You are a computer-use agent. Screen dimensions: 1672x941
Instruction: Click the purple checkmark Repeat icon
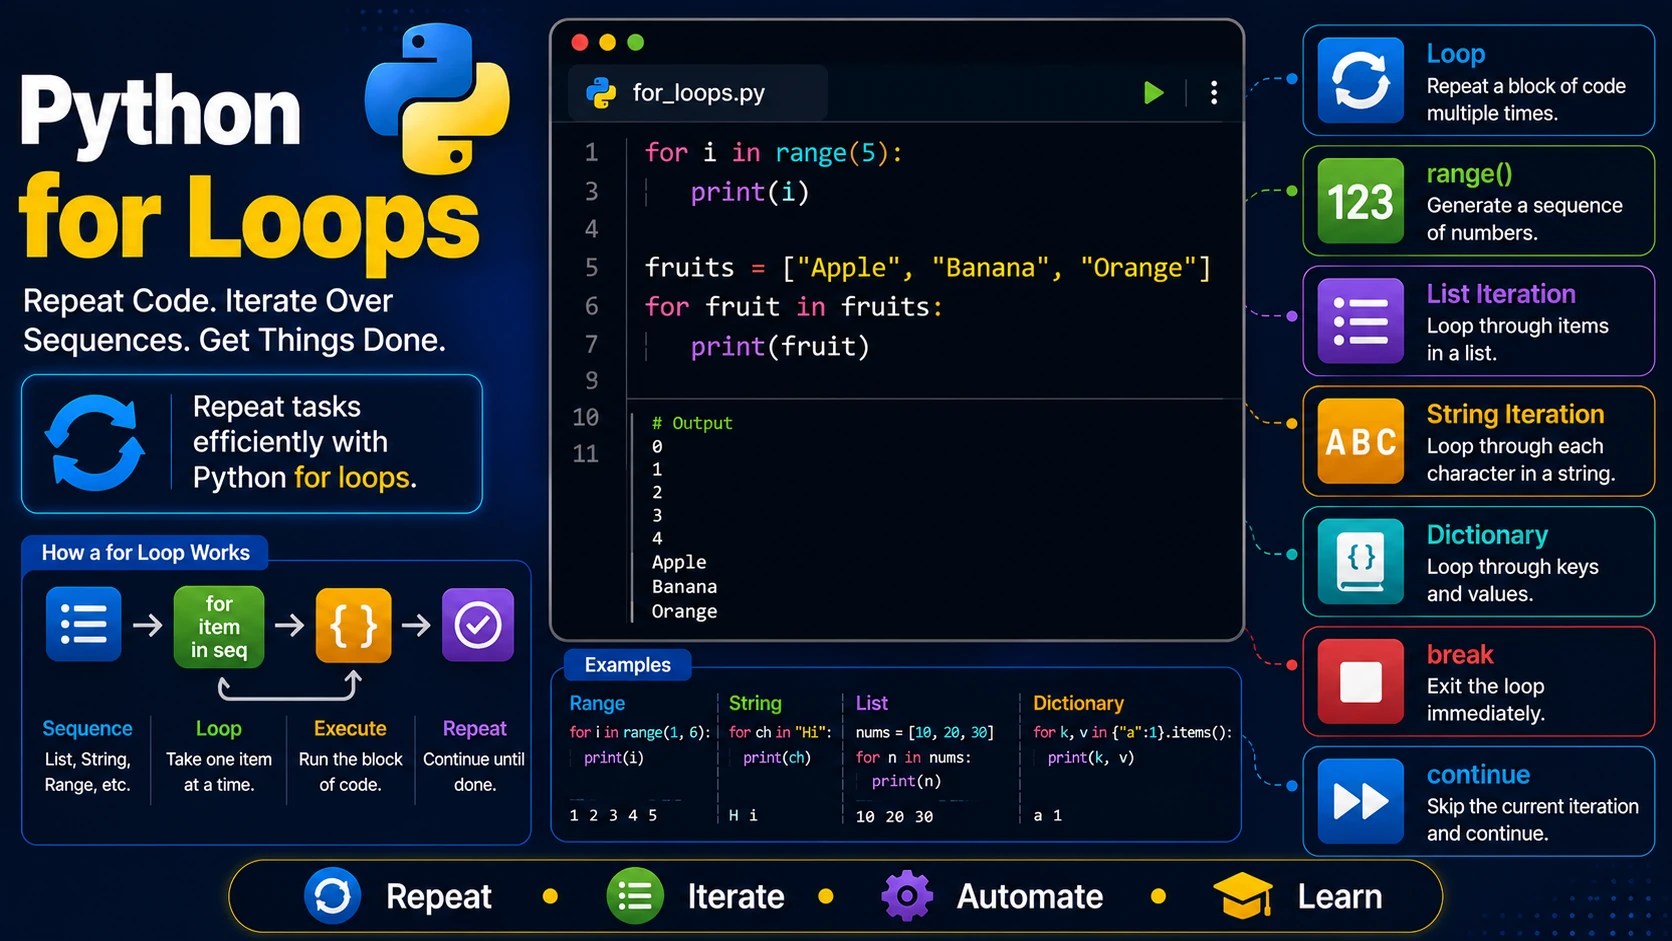[478, 625]
